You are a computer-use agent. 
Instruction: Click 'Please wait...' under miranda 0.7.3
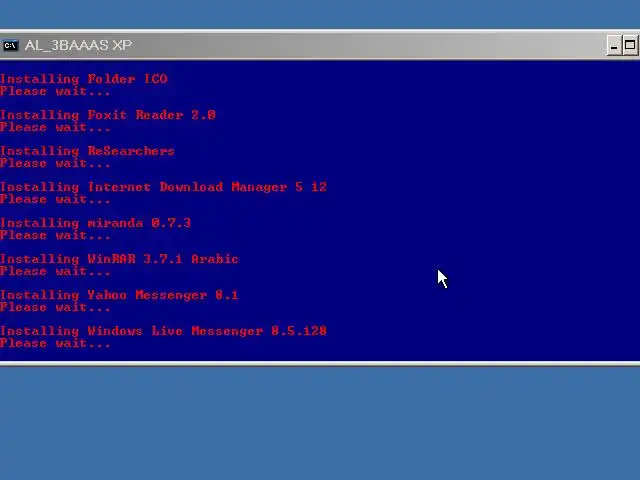coord(55,235)
